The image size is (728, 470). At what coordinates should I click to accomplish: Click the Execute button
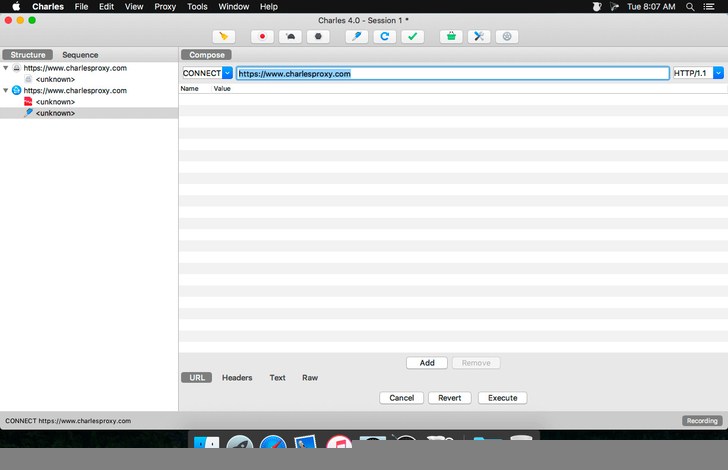click(502, 398)
